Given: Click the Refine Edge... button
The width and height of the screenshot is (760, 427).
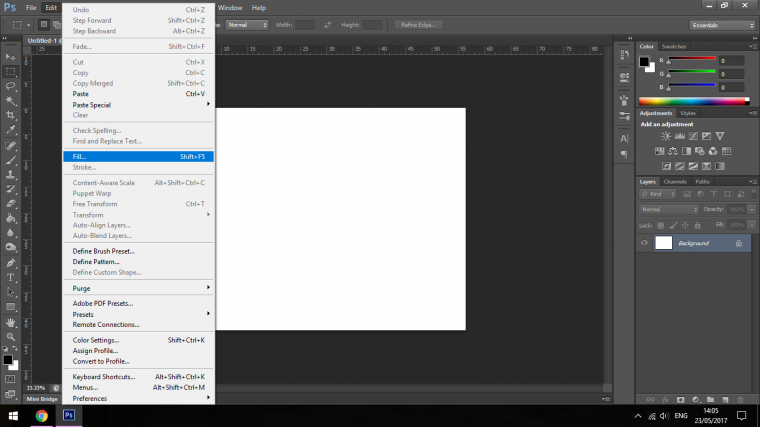Looking at the screenshot, I should click(x=418, y=25).
